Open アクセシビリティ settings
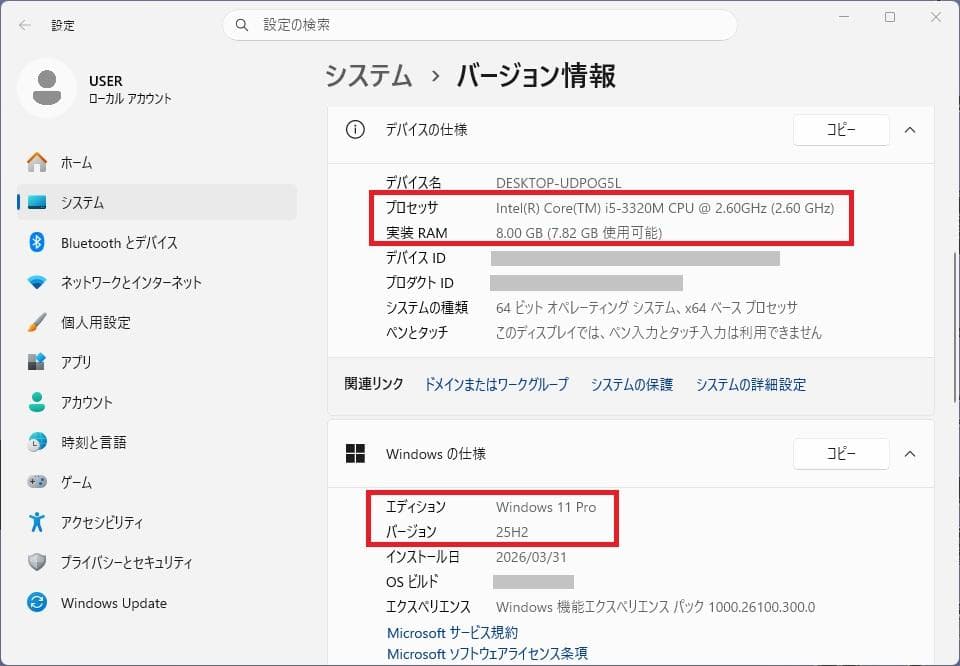This screenshot has width=960, height=666. coord(101,523)
